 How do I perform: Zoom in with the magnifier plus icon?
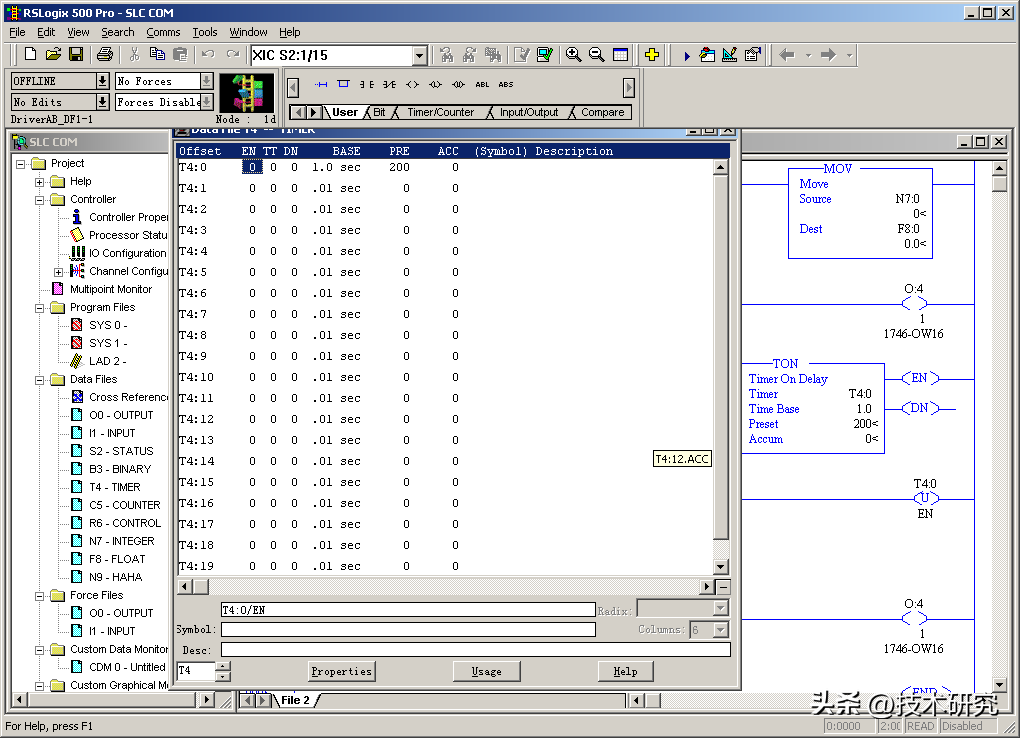573,55
